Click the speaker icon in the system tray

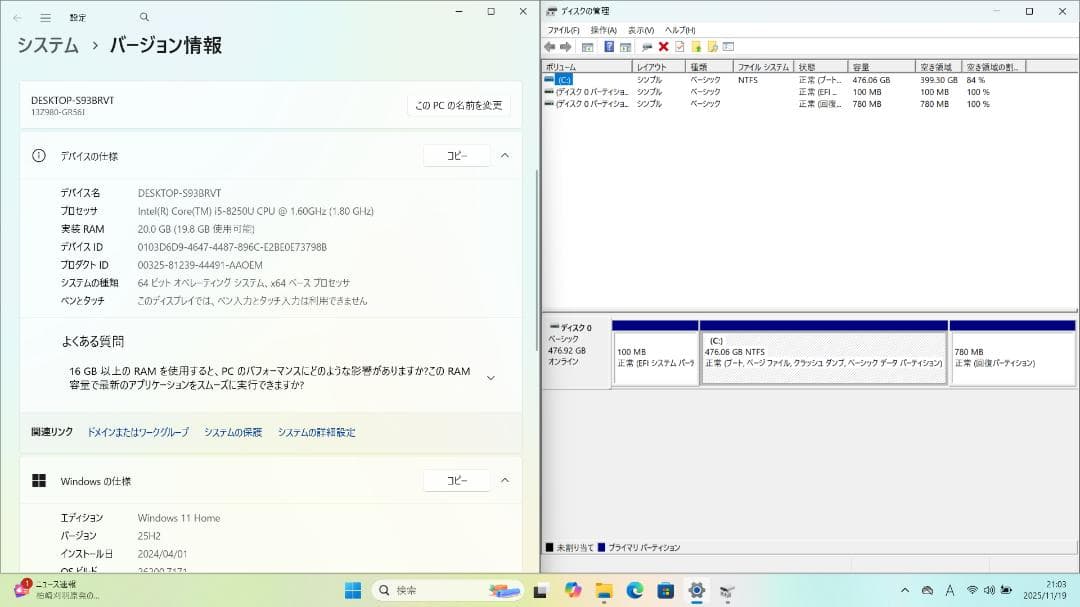(x=989, y=589)
